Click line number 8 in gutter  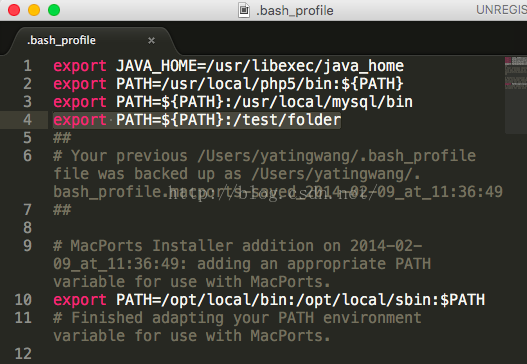tap(28, 228)
